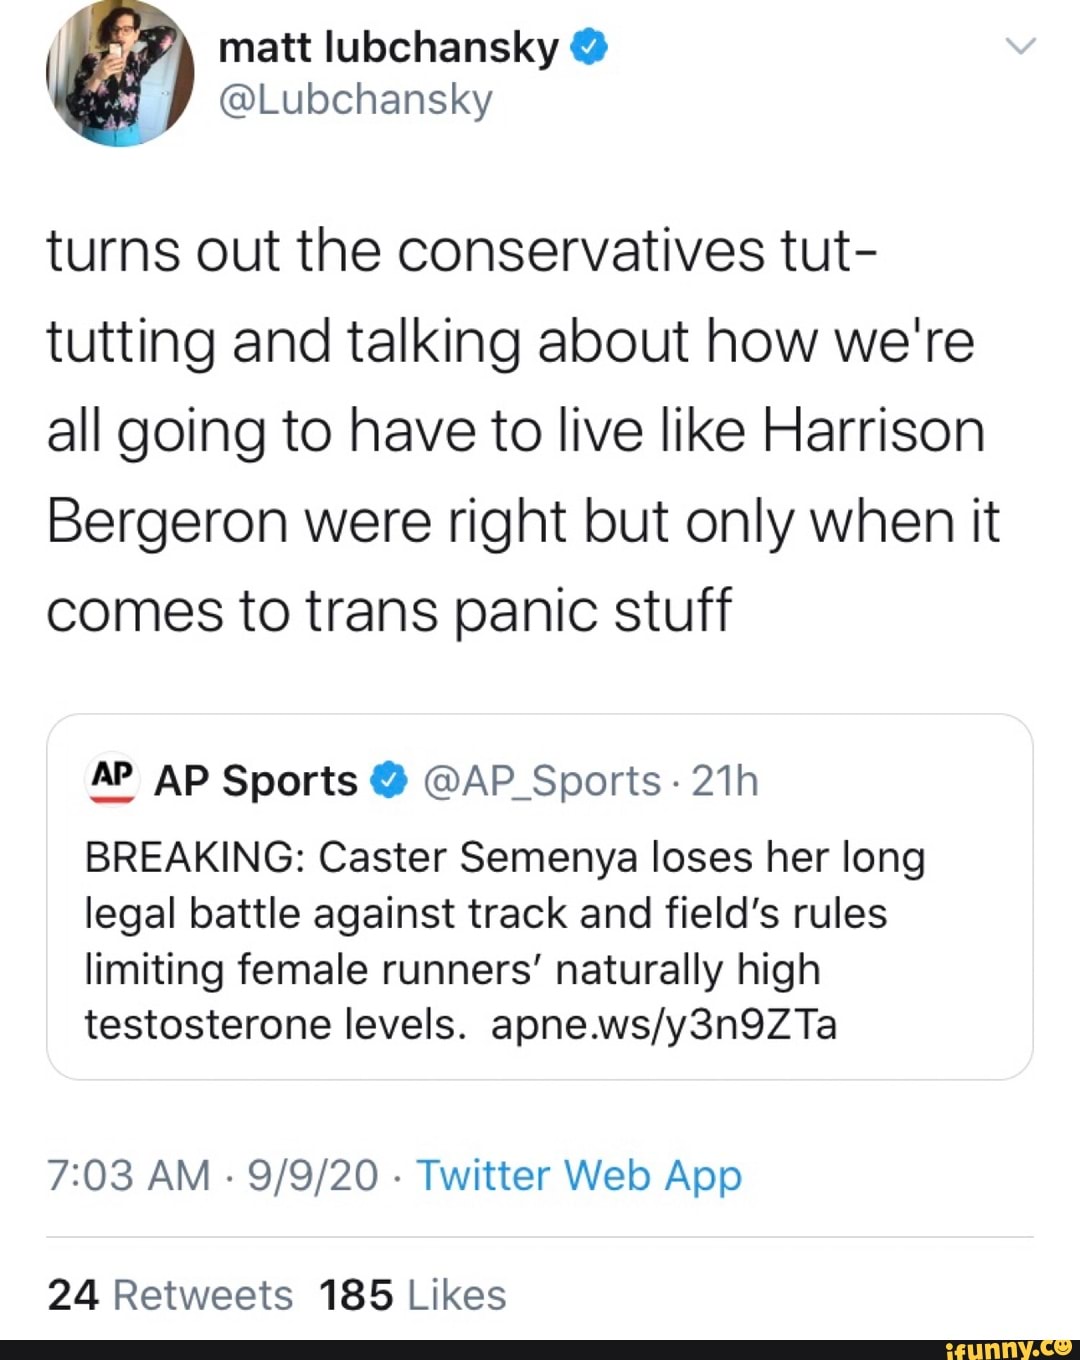This screenshot has height=1360, width=1080.
Task: Open matt lubchansky's profile picture
Action: coord(119,73)
